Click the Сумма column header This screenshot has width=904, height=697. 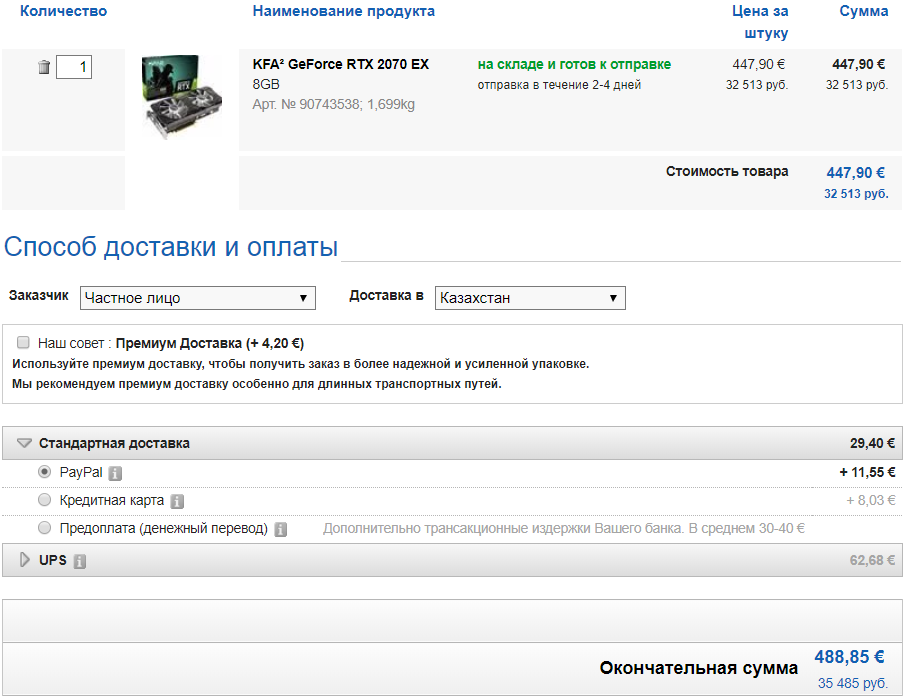point(864,12)
